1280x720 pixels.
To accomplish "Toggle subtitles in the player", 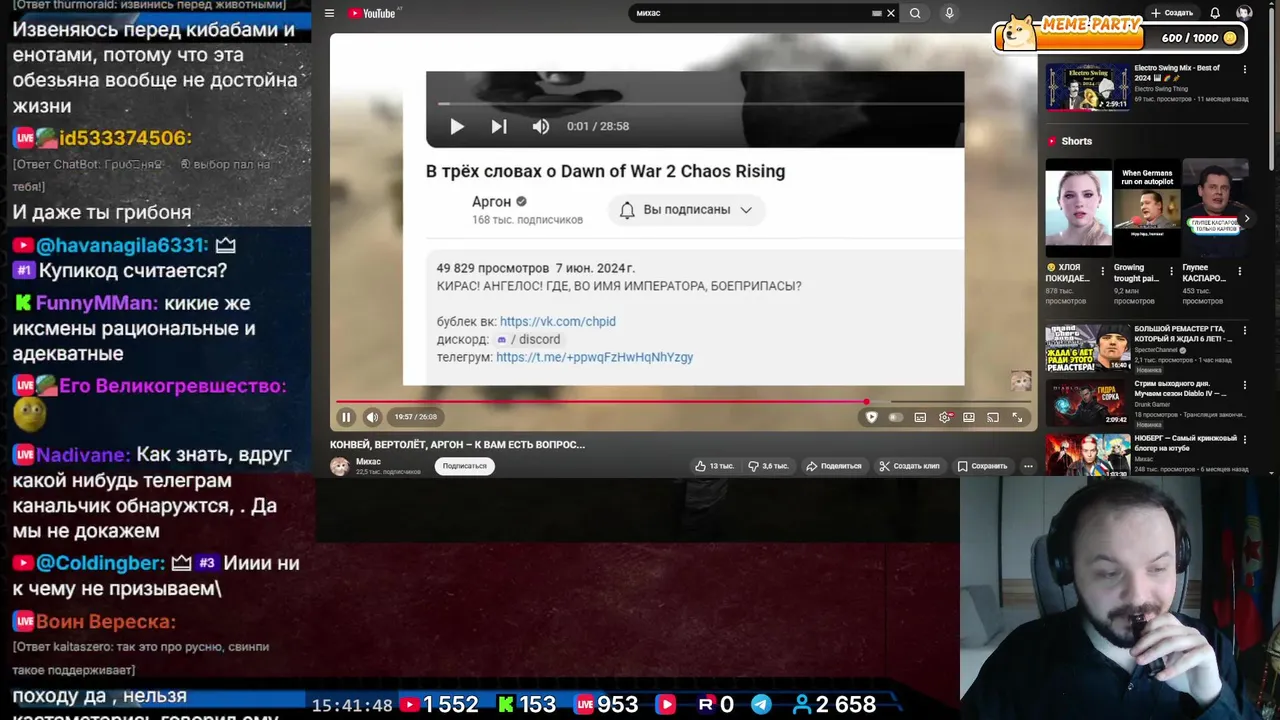I will [x=920, y=417].
